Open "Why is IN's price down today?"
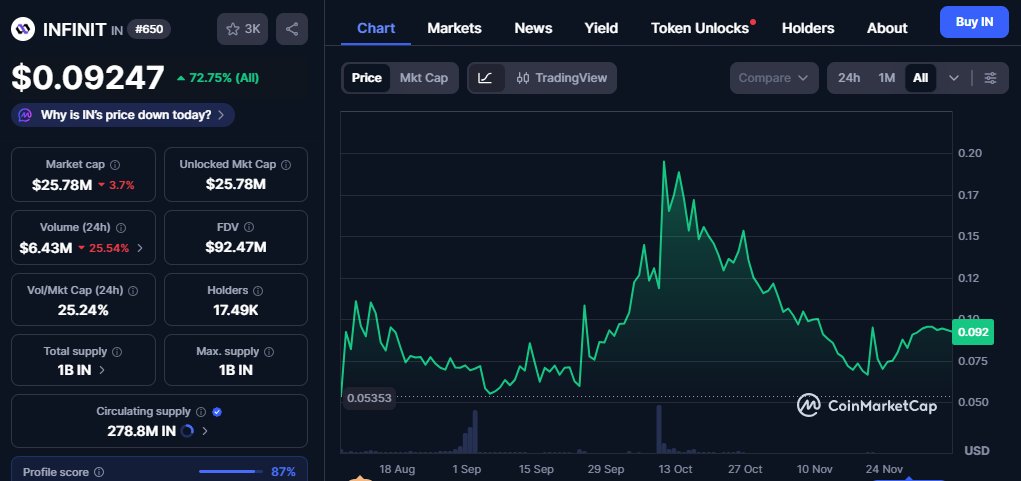 pyautogui.click(x=123, y=115)
